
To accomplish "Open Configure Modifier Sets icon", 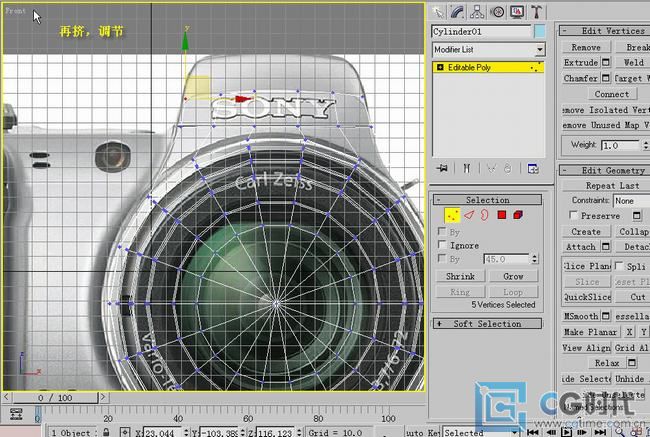I will (x=533, y=168).
